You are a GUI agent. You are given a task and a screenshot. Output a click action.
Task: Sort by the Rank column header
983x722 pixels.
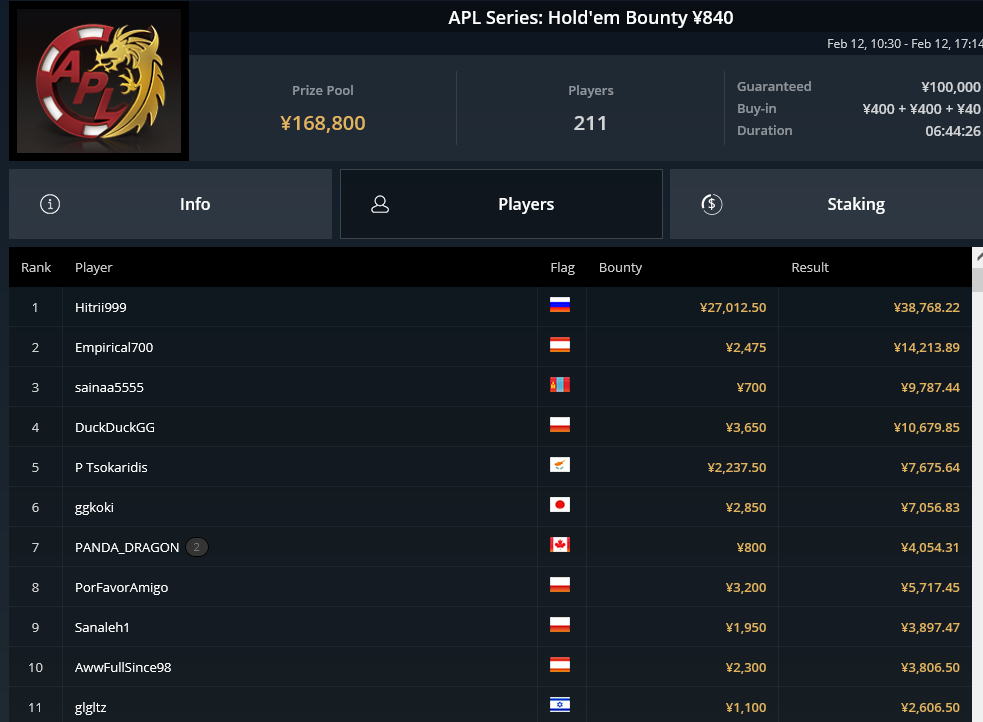coord(36,268)
